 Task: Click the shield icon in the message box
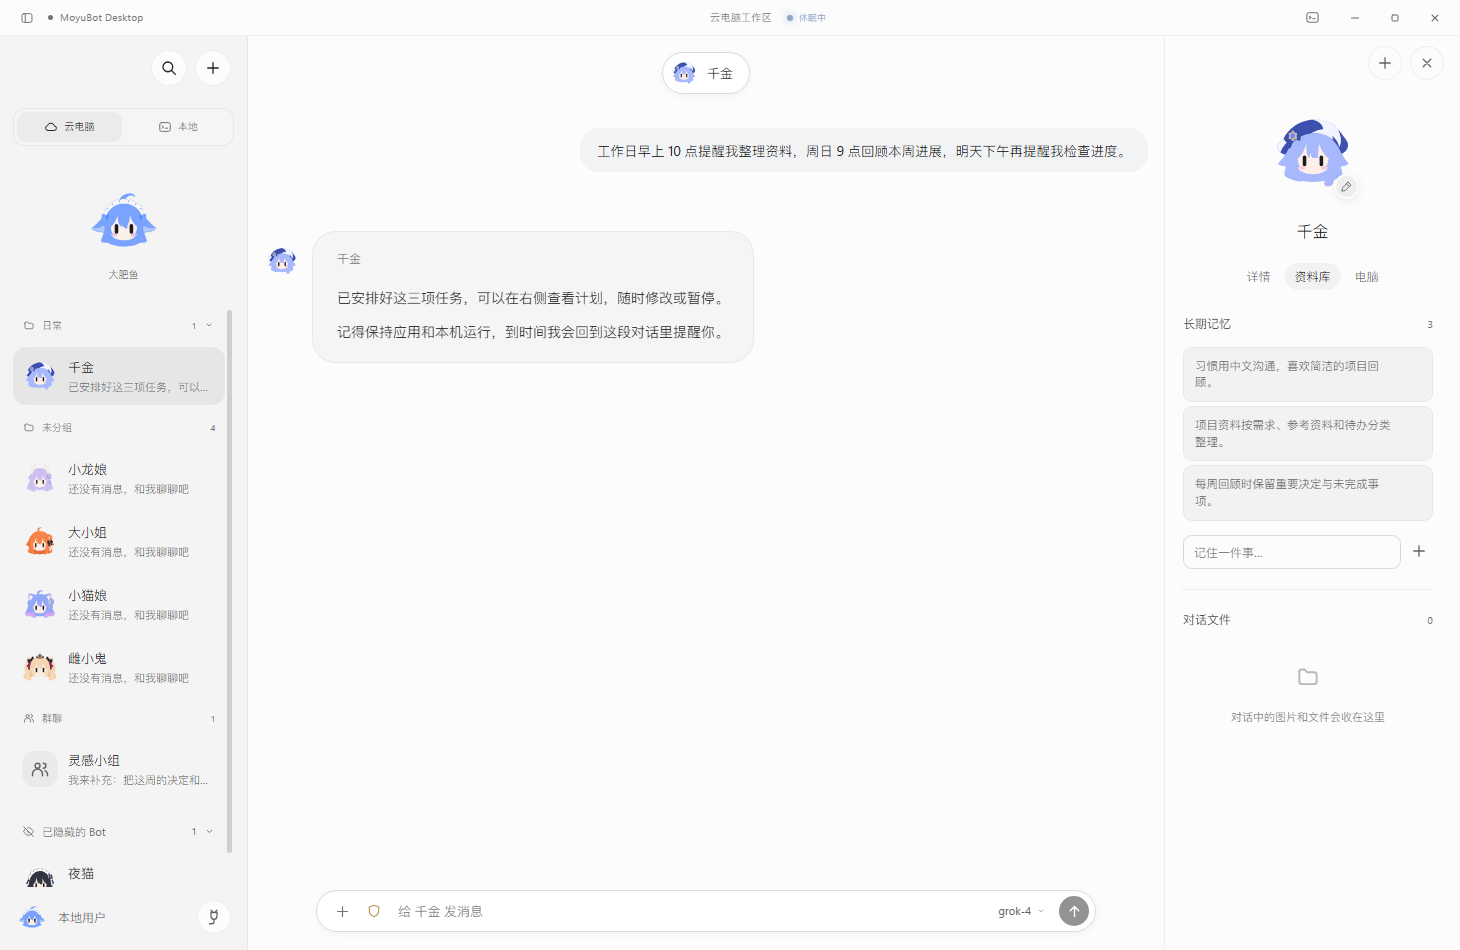374,911
